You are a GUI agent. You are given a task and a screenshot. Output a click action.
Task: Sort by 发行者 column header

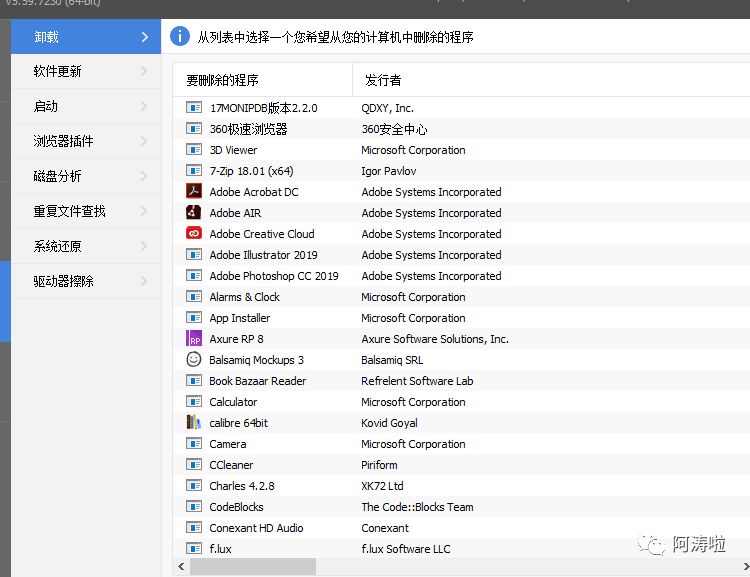pos(551,80)
